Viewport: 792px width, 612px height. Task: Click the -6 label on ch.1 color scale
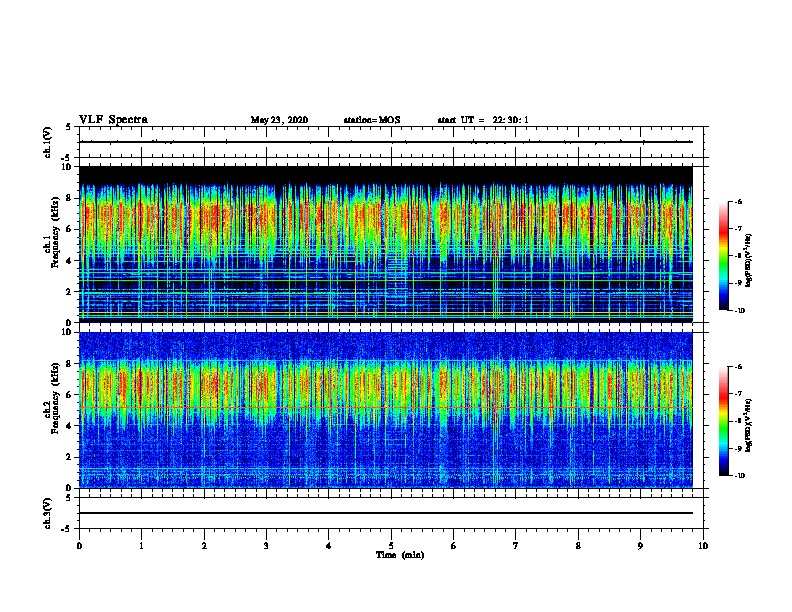pyautogui.click(x=738, y=201)
